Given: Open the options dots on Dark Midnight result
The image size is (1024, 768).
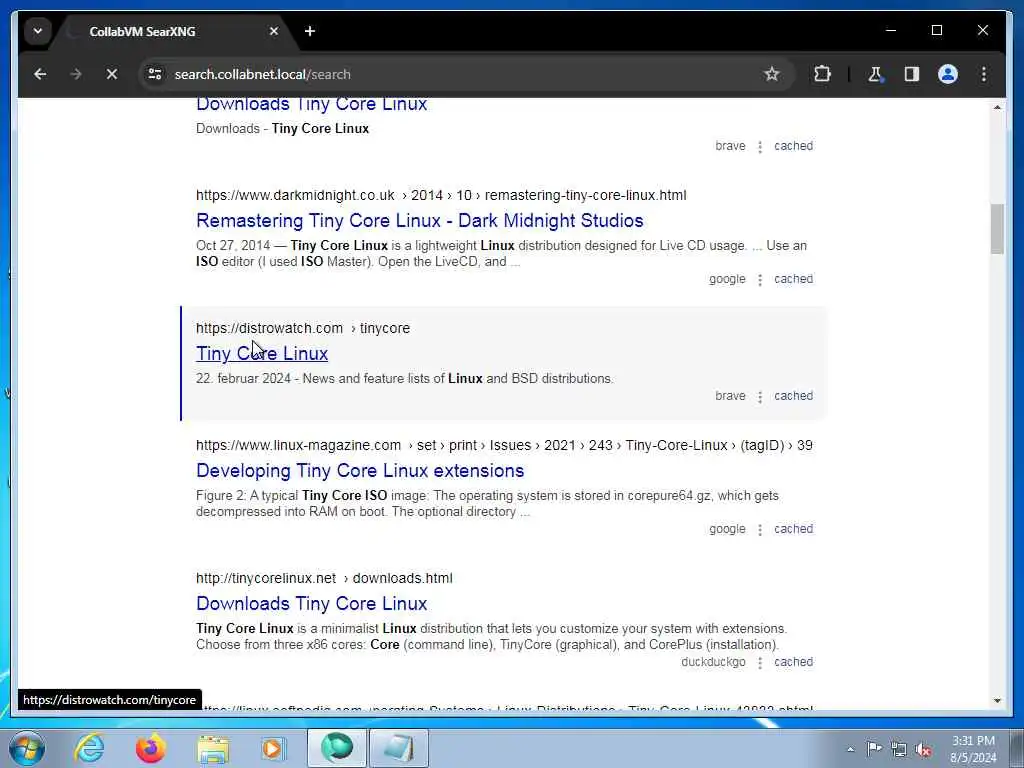Looking at the screenshot, I should point(760,280).
